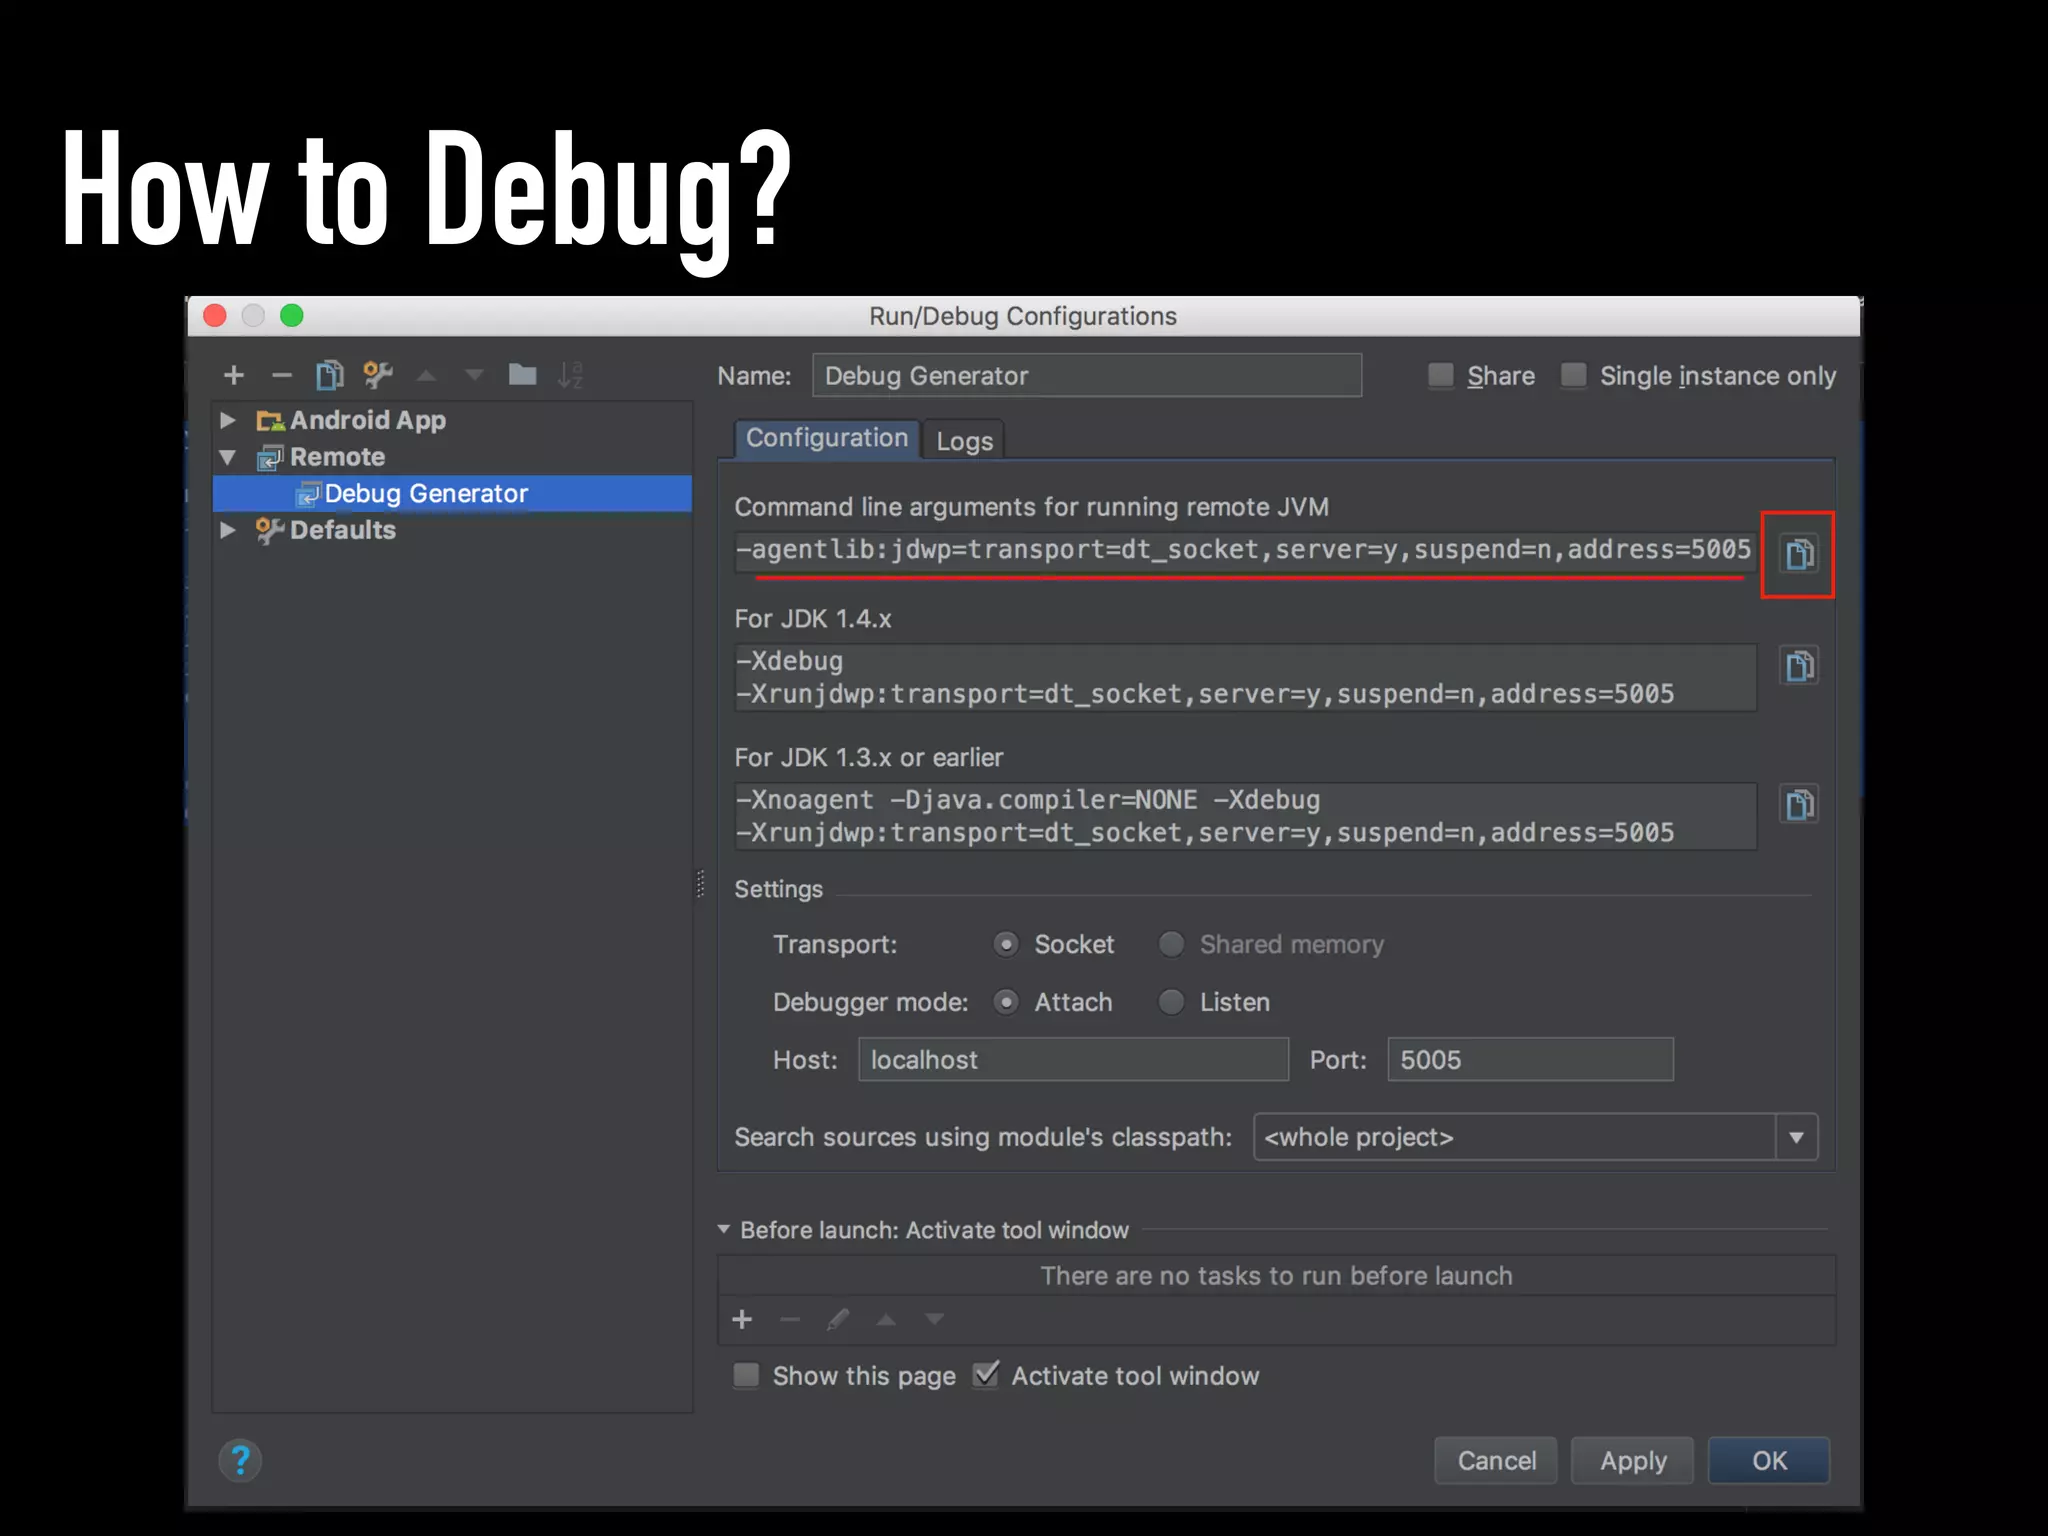The height and width of the screenshot is (1536, 2048).
Task: Choose Attach debugger mode
Action: tap(1006, 1002)
